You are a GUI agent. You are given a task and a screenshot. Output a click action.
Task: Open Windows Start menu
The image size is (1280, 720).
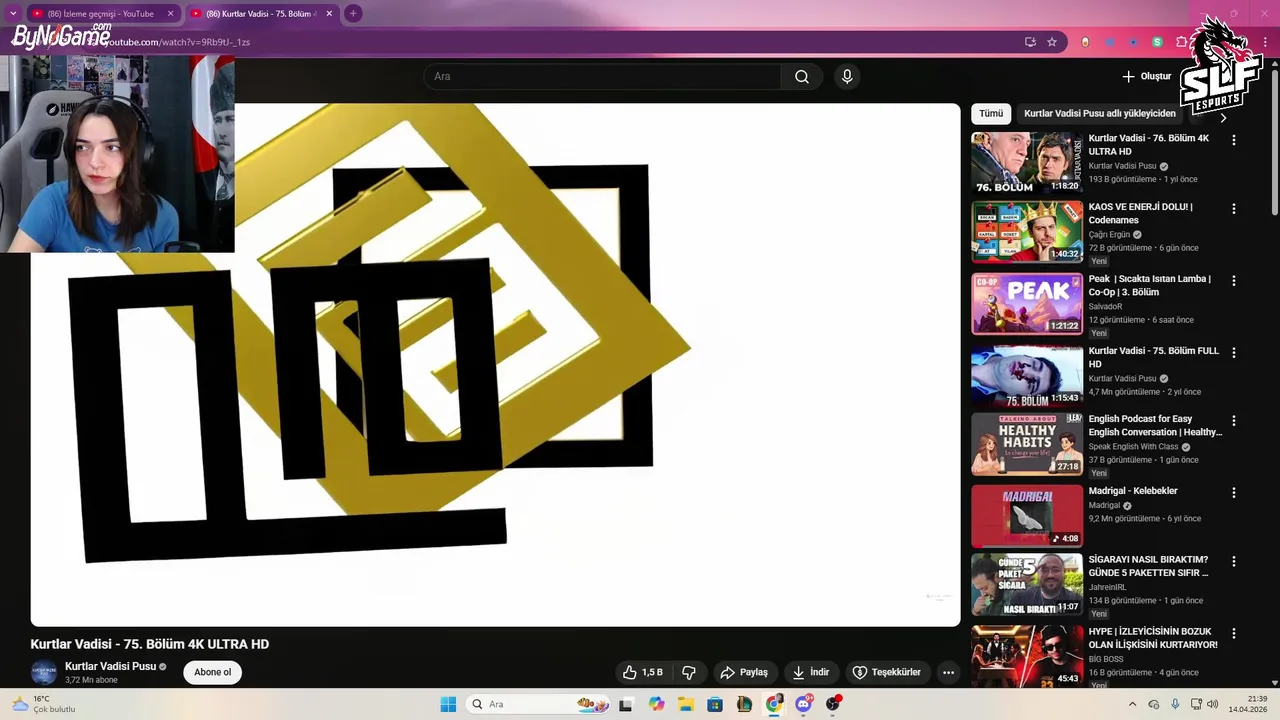448,704
